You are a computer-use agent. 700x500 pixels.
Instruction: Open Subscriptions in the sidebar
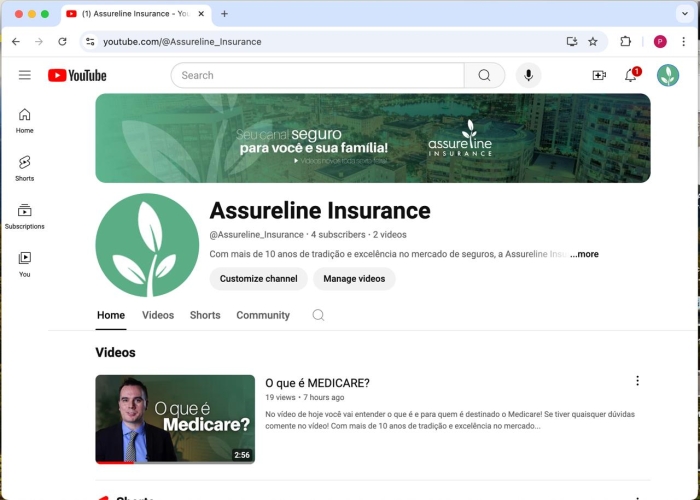click(x=24, y=215)
